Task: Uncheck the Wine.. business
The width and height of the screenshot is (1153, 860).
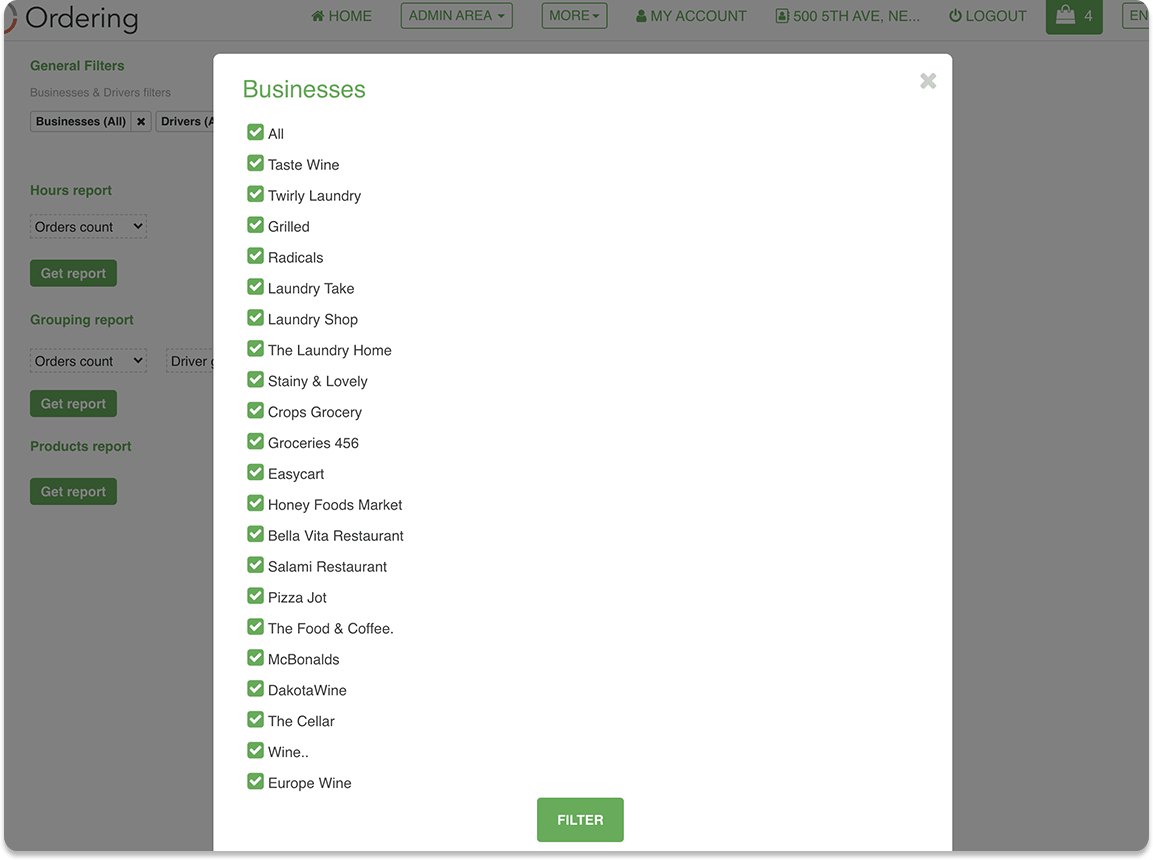Action: pyautogui.click(x=255, y=750)
